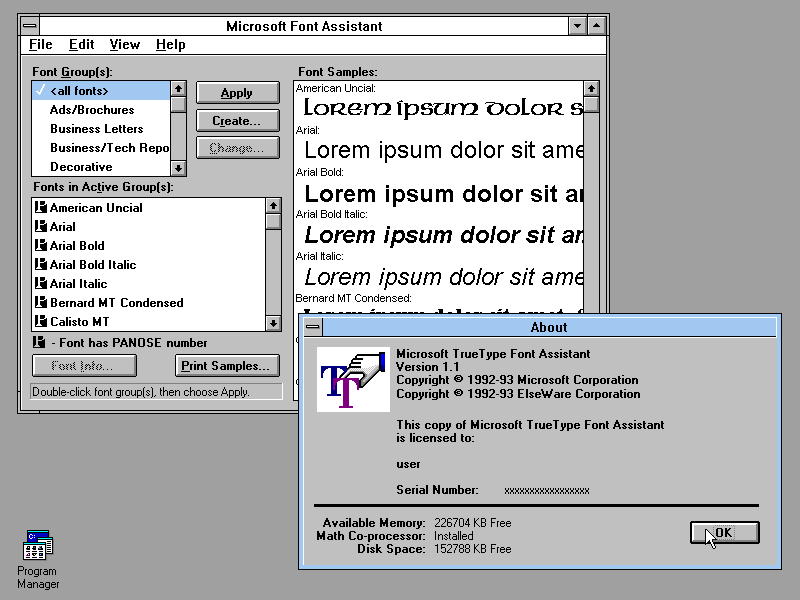Image resolution: width=800 pixels, height=600 pixels.
Task: Click the Version 1.1 text in About
Action: (428, 367)
